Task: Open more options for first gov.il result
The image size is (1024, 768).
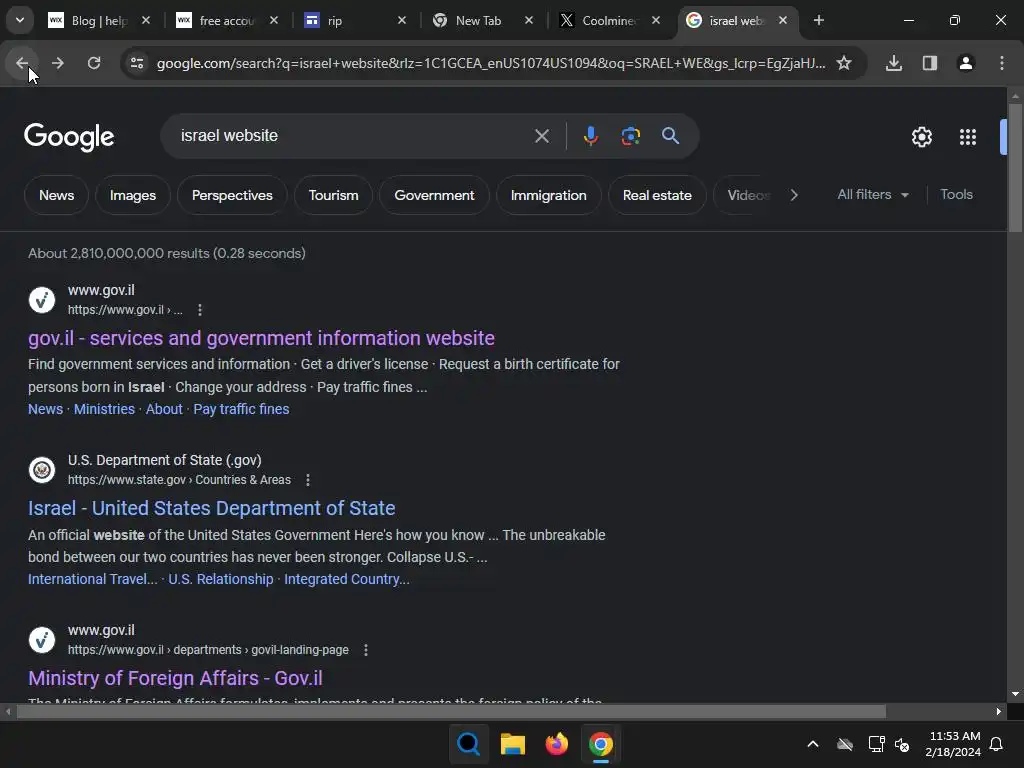Action: (x=200, y=310)
